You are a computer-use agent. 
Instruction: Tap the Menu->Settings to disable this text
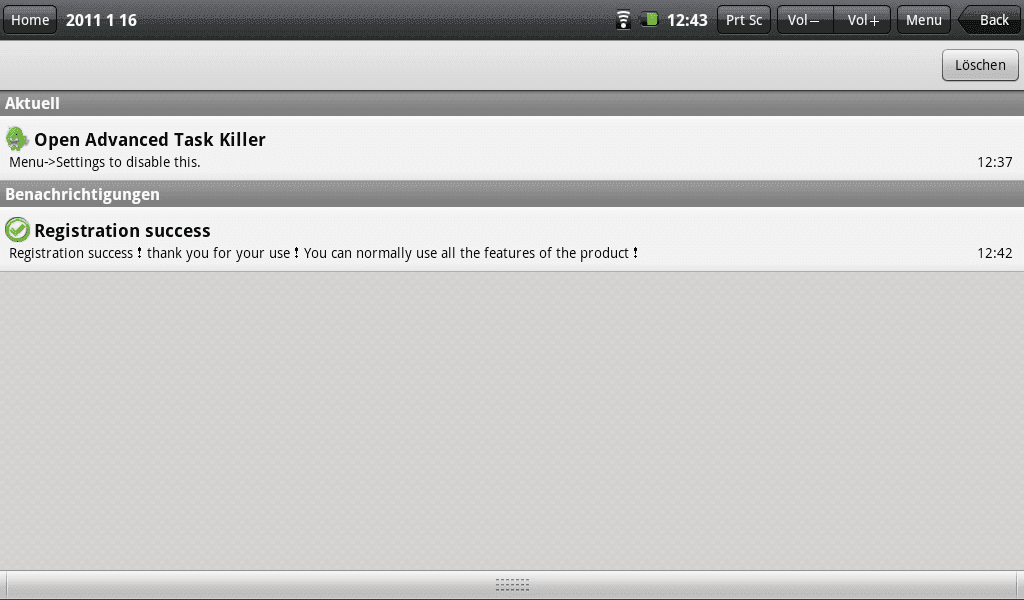104,162
